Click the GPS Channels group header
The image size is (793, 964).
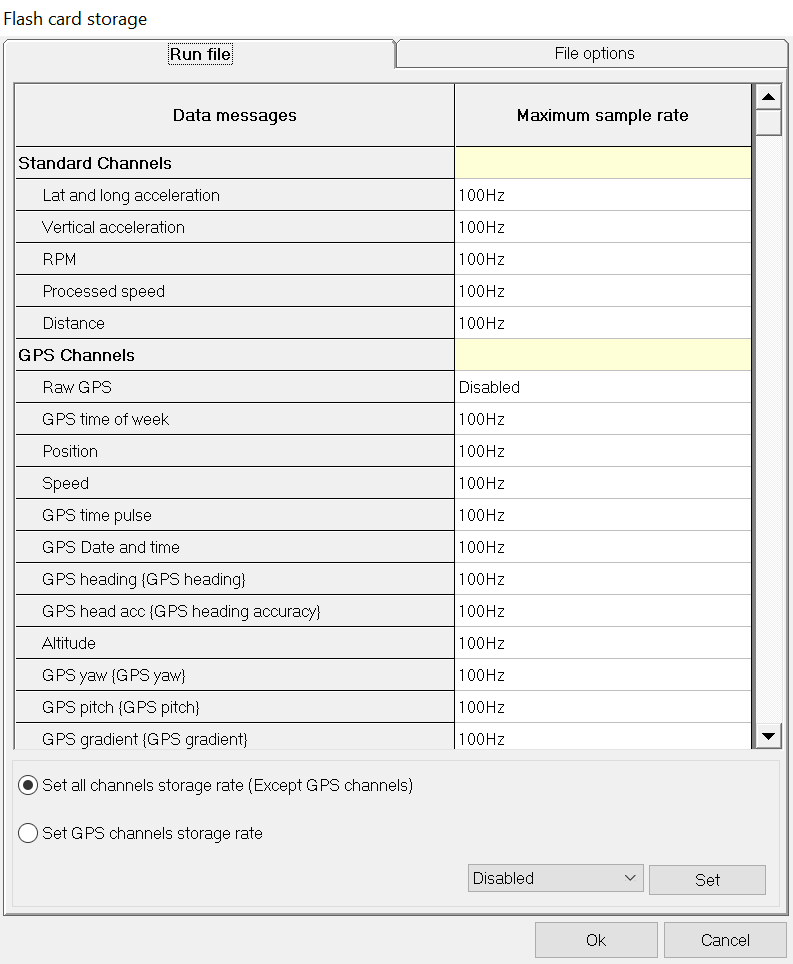coord(77,355)
